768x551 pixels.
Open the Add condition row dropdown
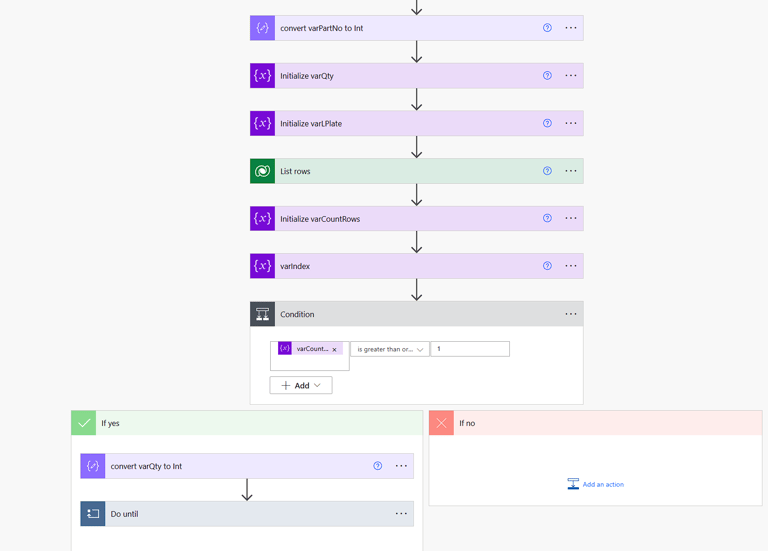pos(301,385)
